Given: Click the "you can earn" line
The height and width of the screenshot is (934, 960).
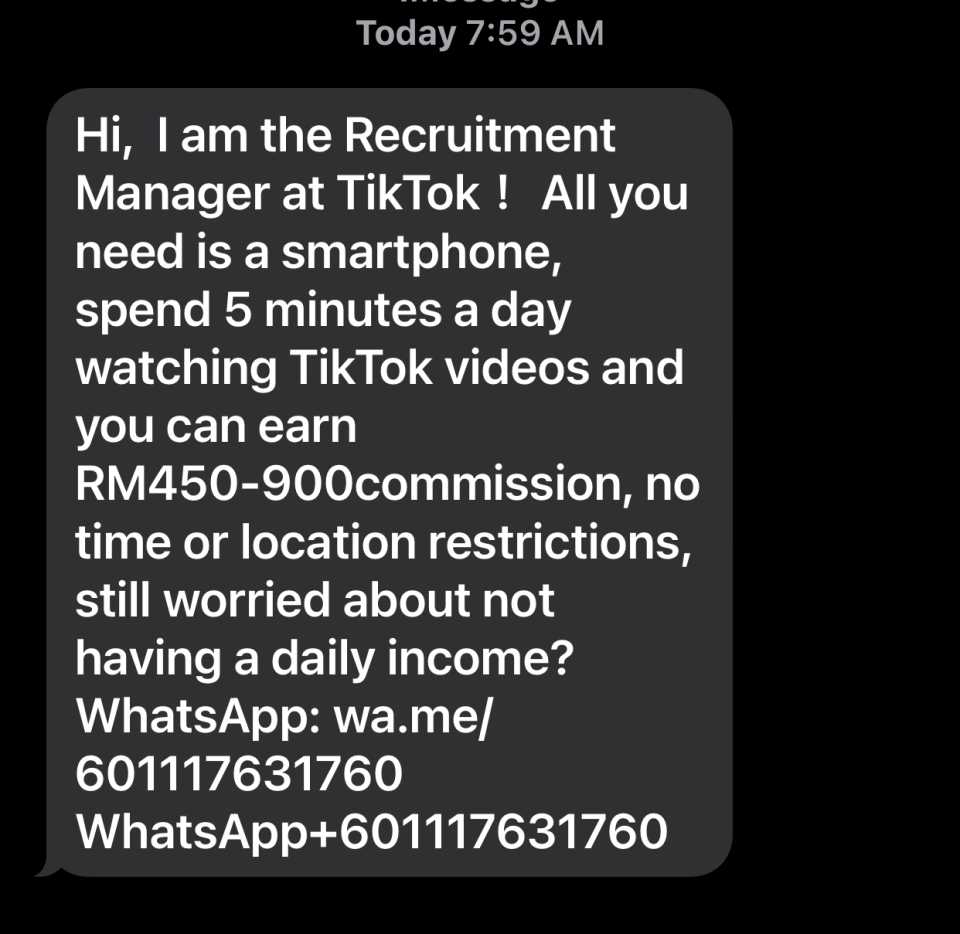Looking at the screenshot, I should [216, 428].
